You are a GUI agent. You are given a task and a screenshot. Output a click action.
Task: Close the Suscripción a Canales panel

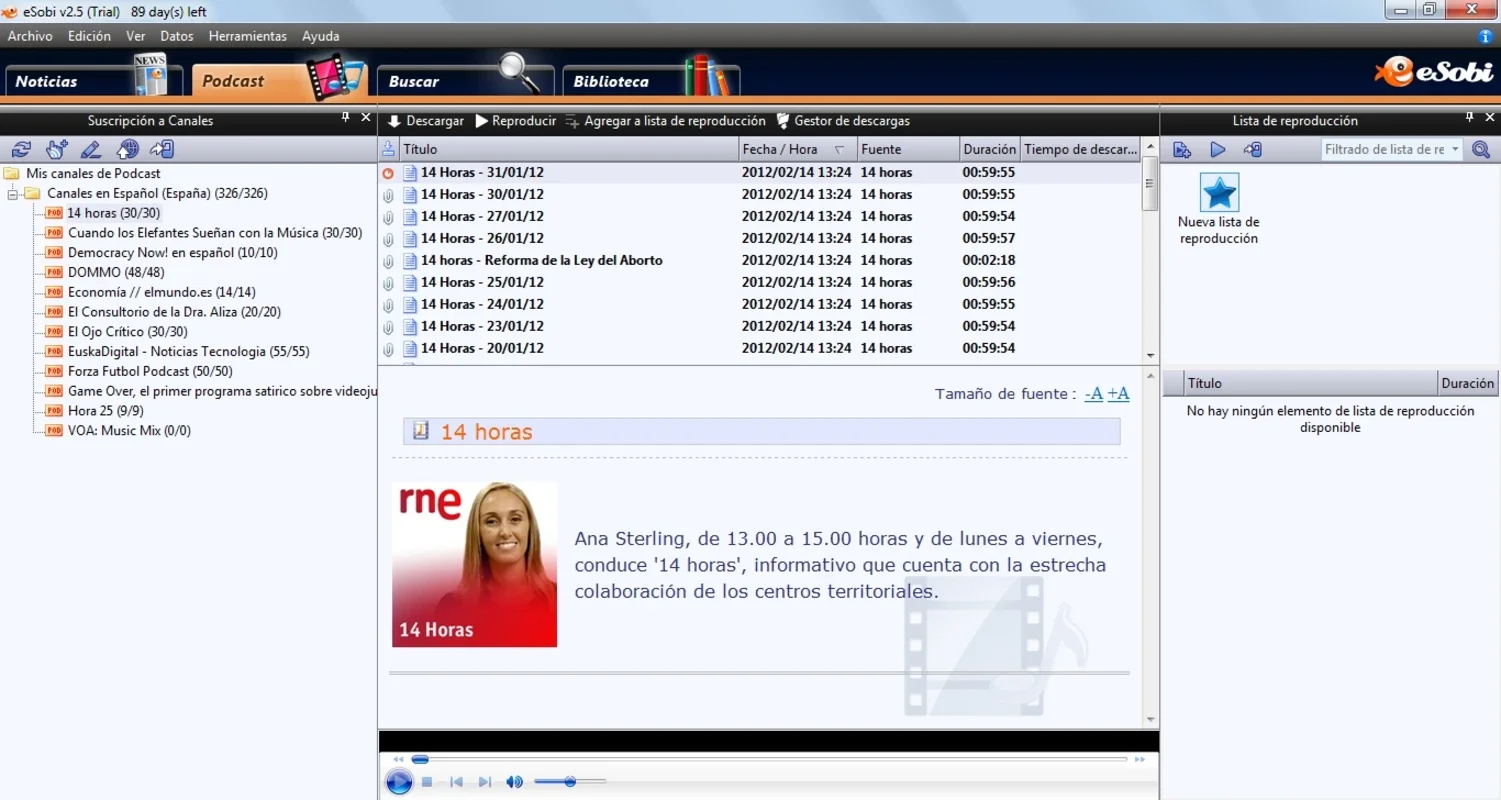coord(365,118)
